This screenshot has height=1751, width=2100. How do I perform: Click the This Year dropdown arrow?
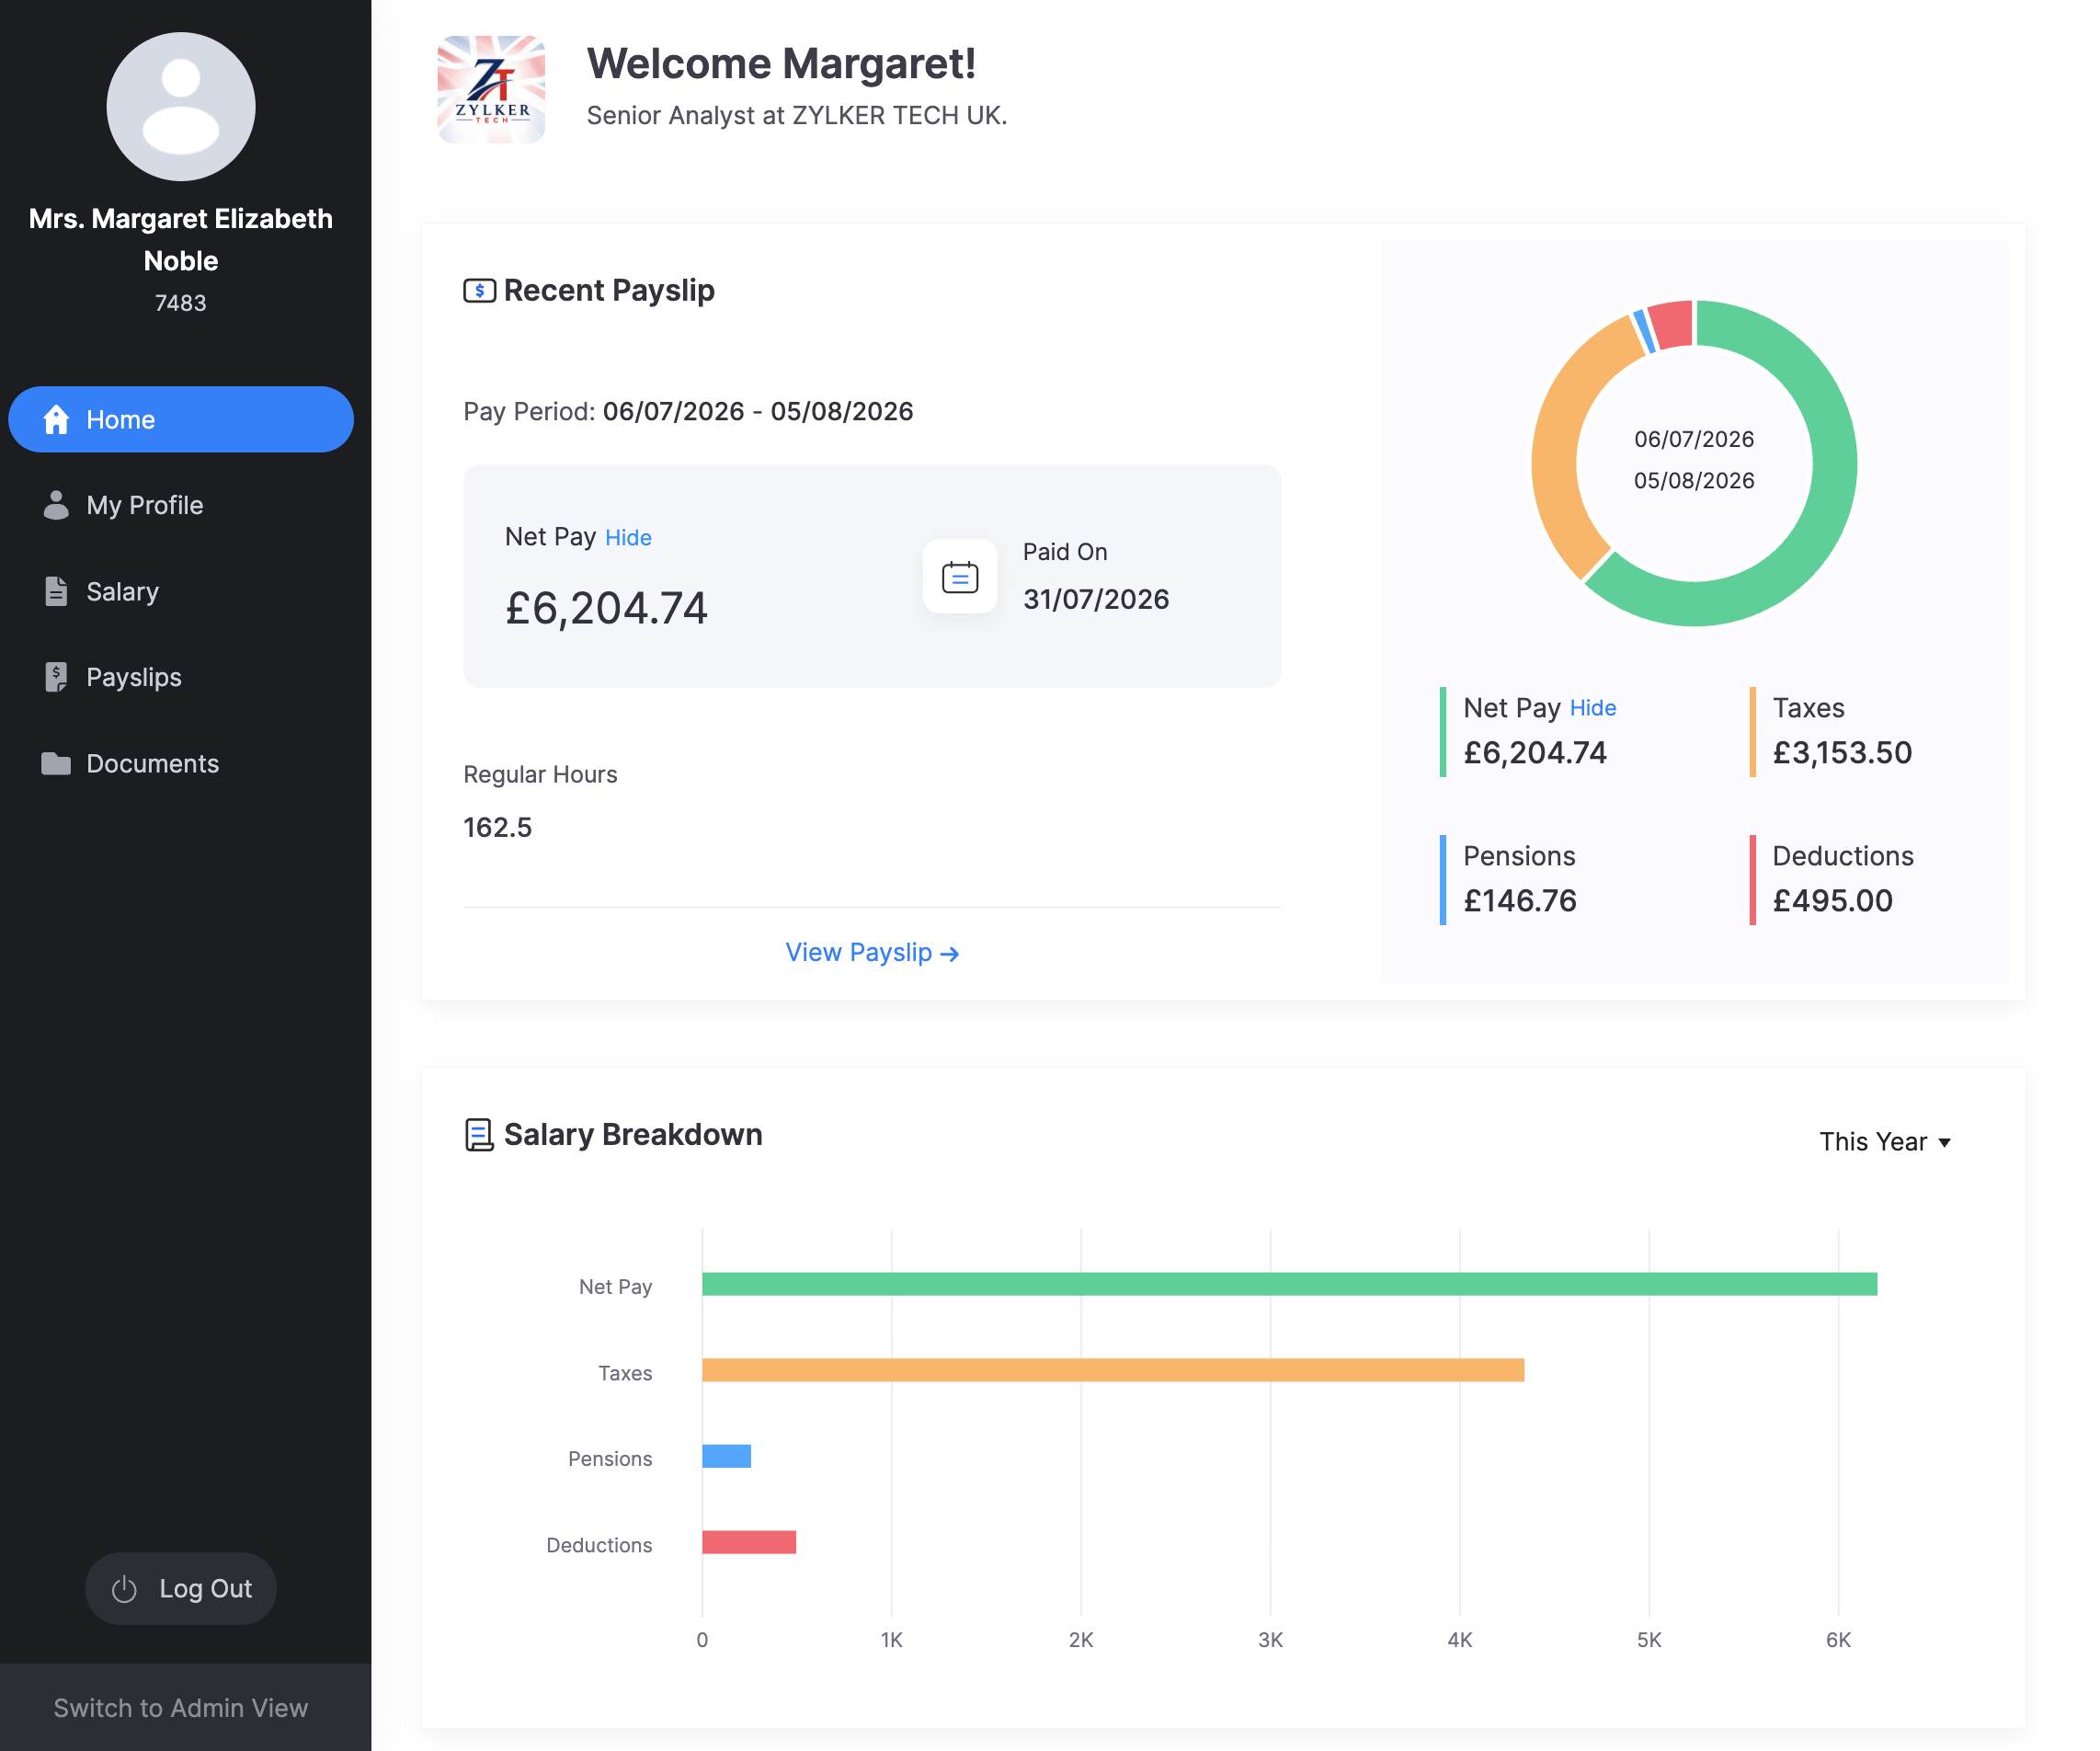(x=1944, y=1142)
